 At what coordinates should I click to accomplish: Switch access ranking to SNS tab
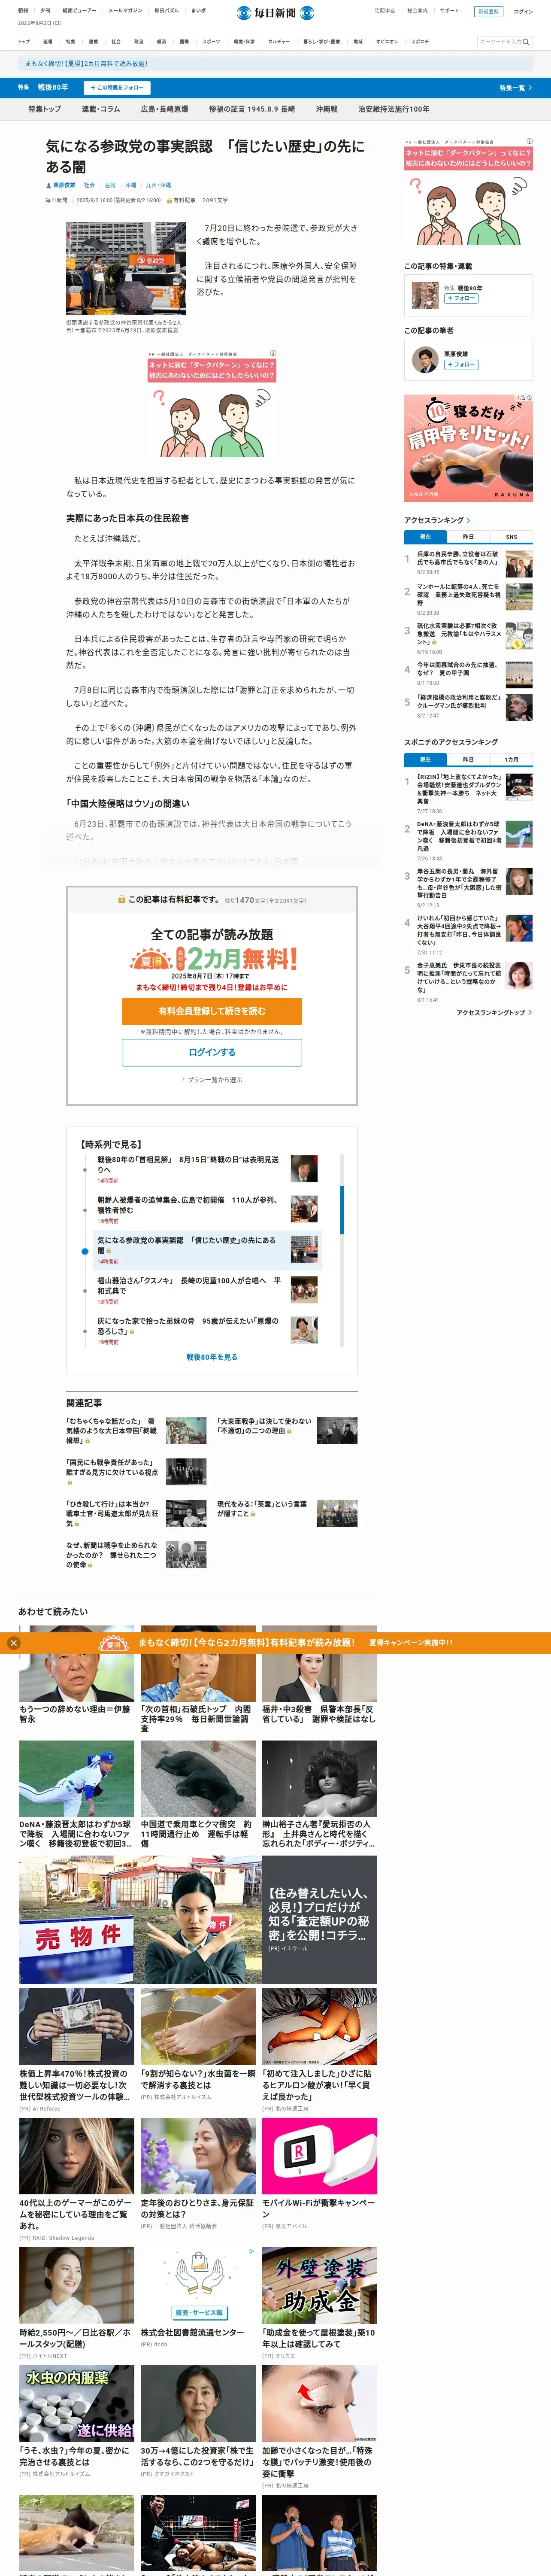coord(511,537)
